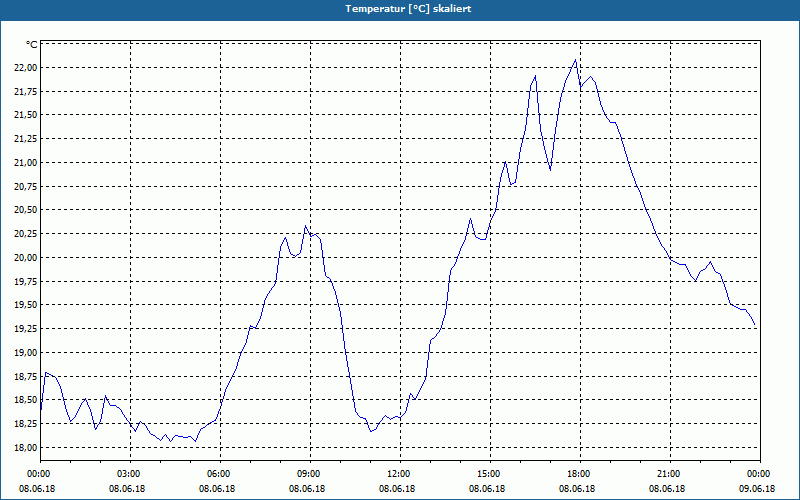Click the 20,50 y-axis value
This screenshot has height=500, width=800.
(x=26, y=210)
